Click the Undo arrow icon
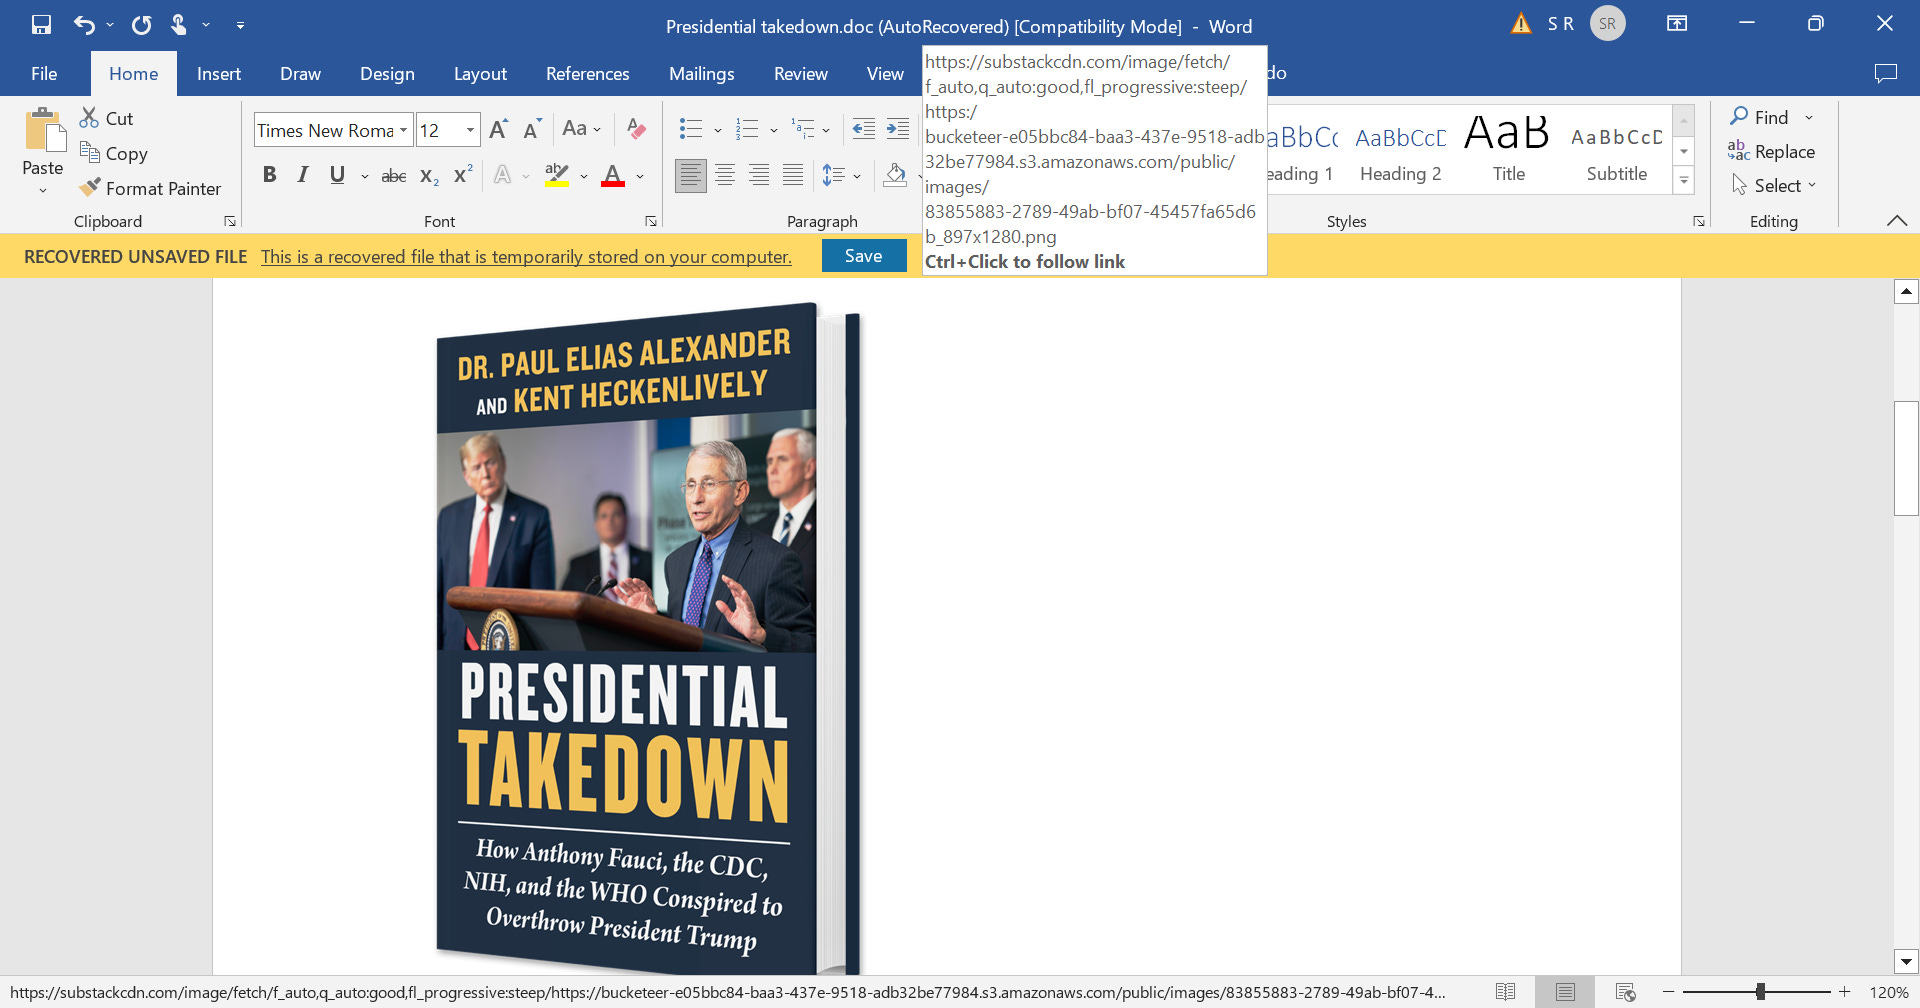Image resolution: width=1920 pixels, height=1008 pixels. (x=84, y=24)
